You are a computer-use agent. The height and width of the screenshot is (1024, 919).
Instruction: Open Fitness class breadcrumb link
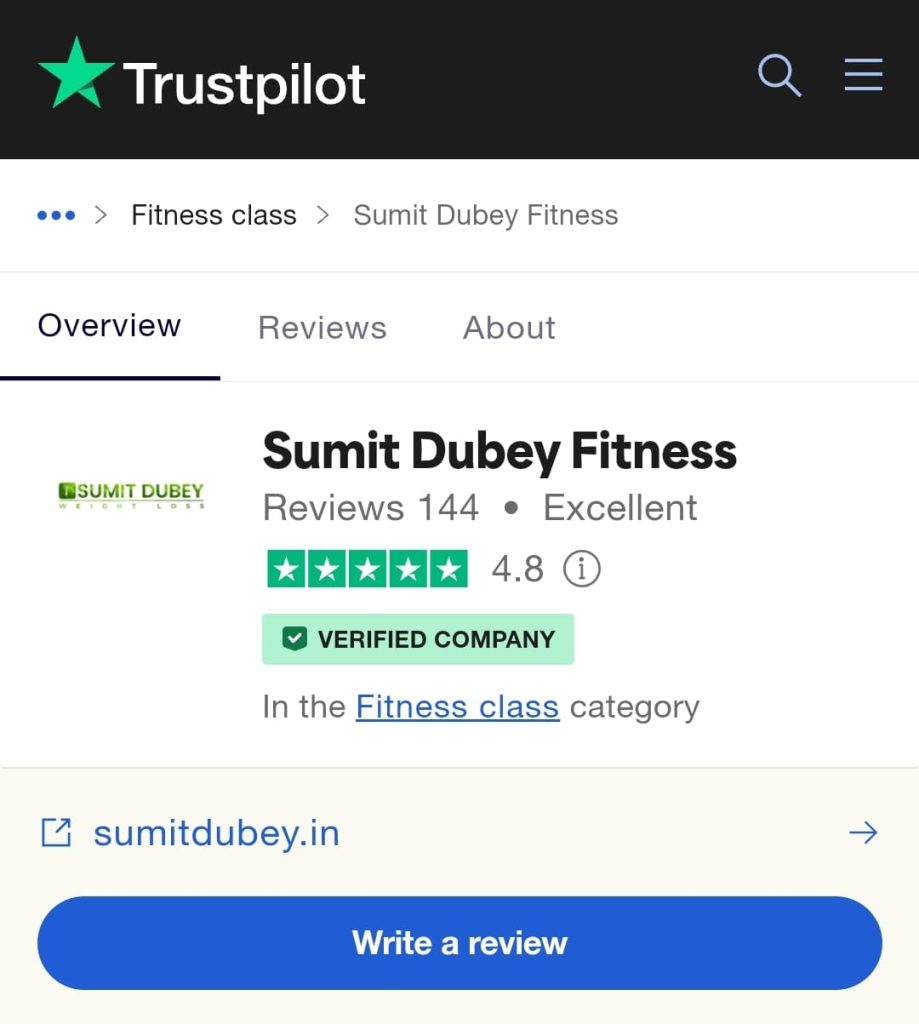pyautogui.click(x=214, y=215)
